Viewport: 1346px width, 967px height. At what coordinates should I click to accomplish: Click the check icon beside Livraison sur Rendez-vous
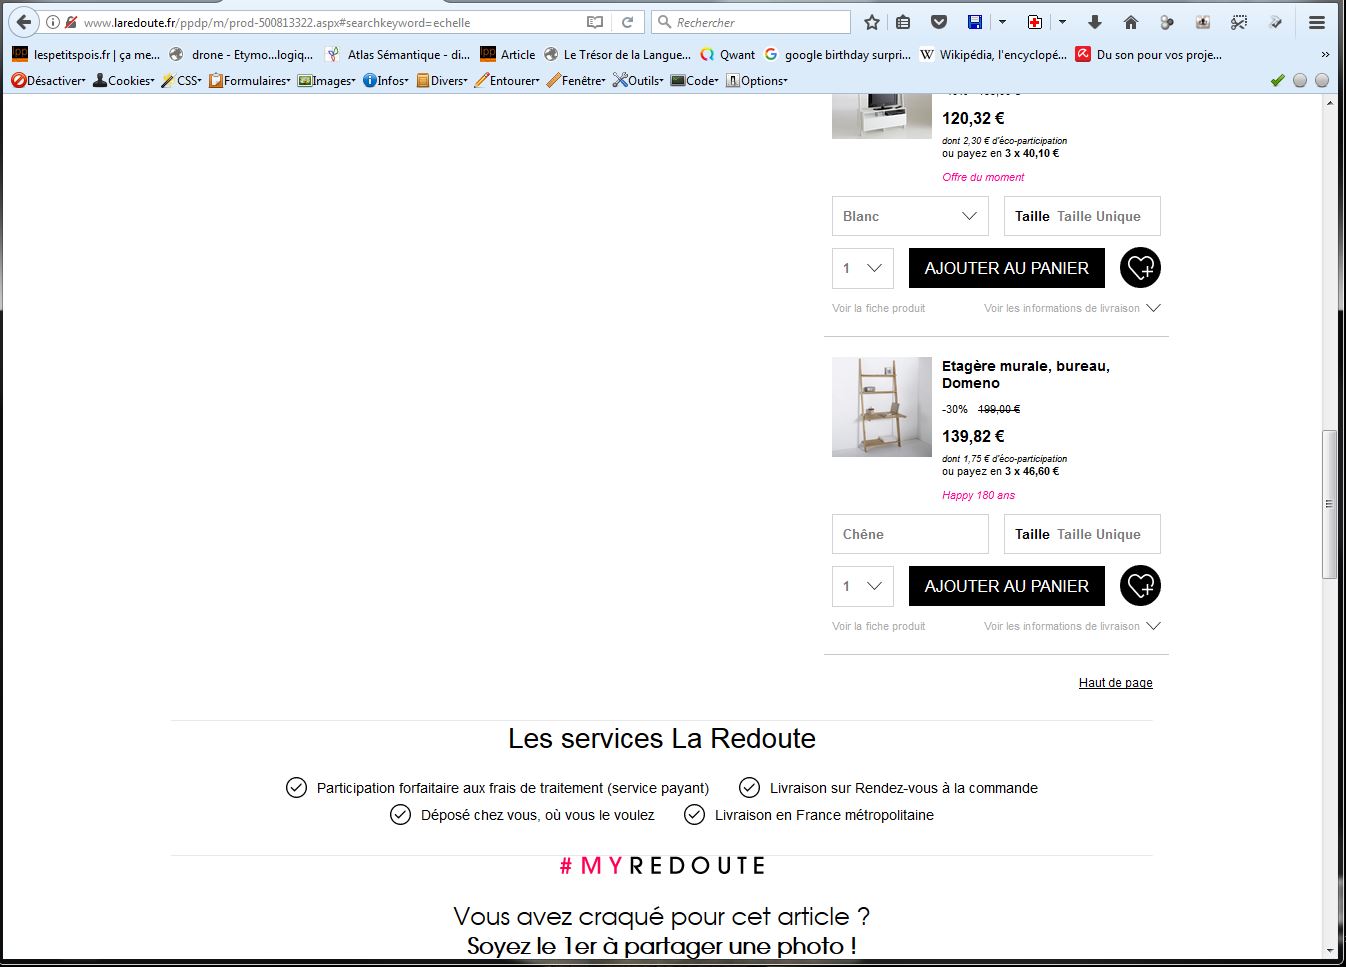(x=749, y=787)
